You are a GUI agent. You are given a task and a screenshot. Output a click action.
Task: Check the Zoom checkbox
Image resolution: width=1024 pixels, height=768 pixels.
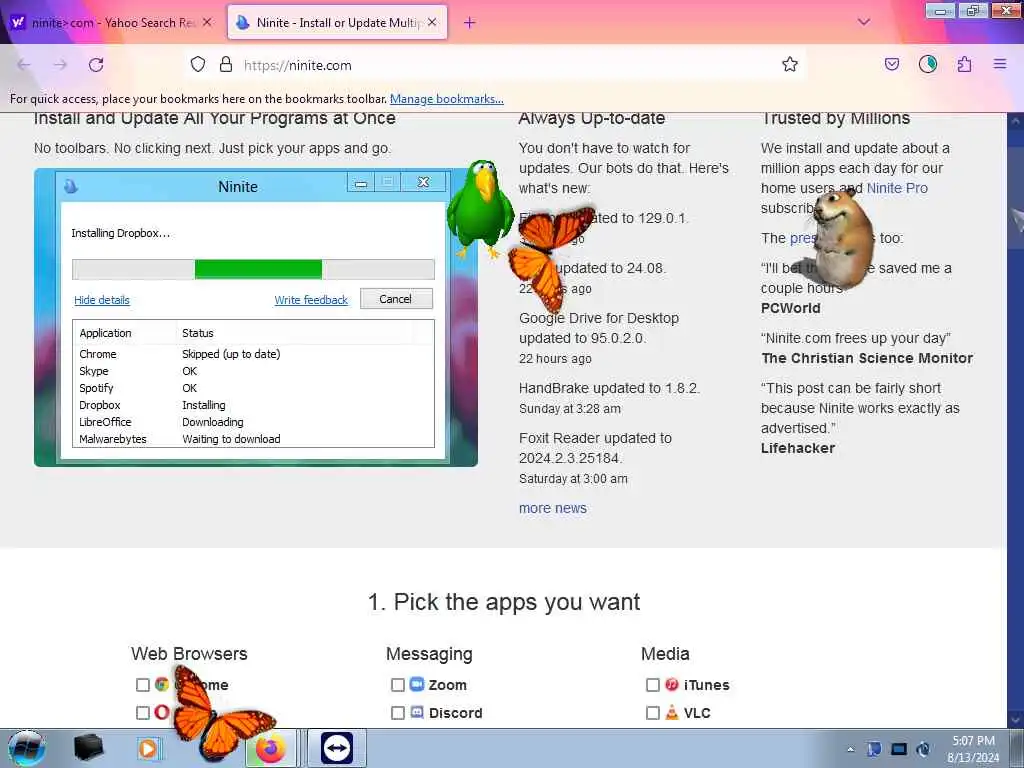pos(398,684)
